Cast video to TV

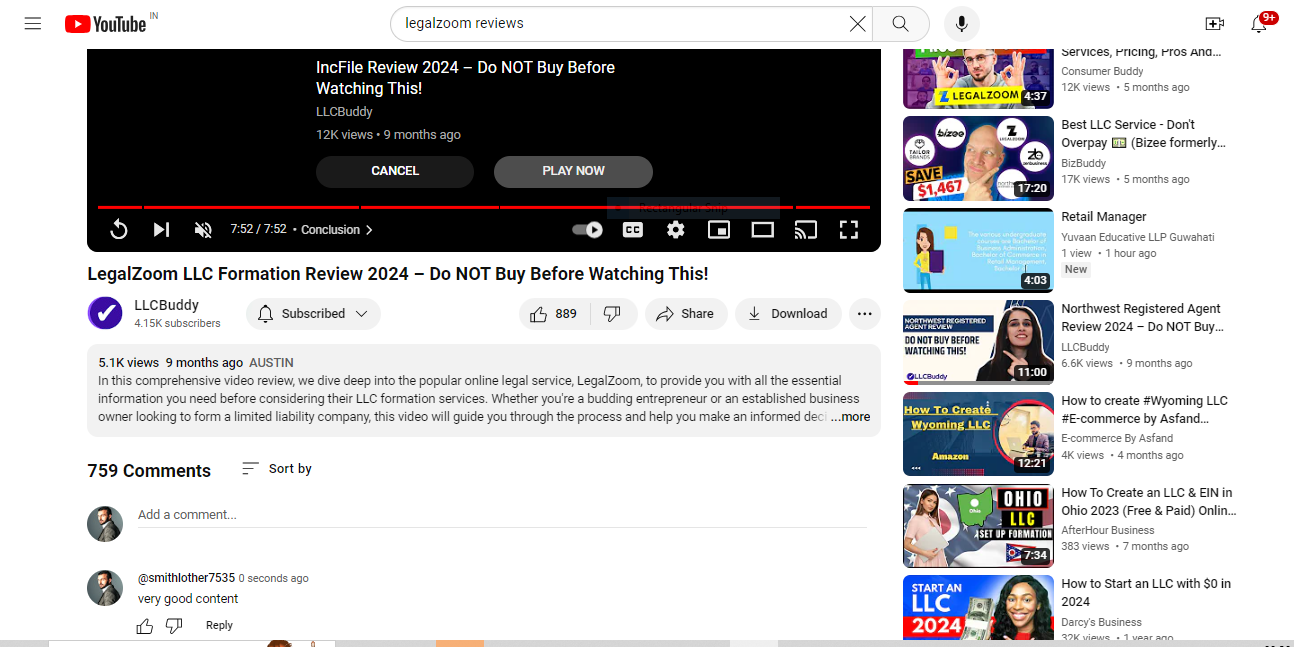[806, 230]
